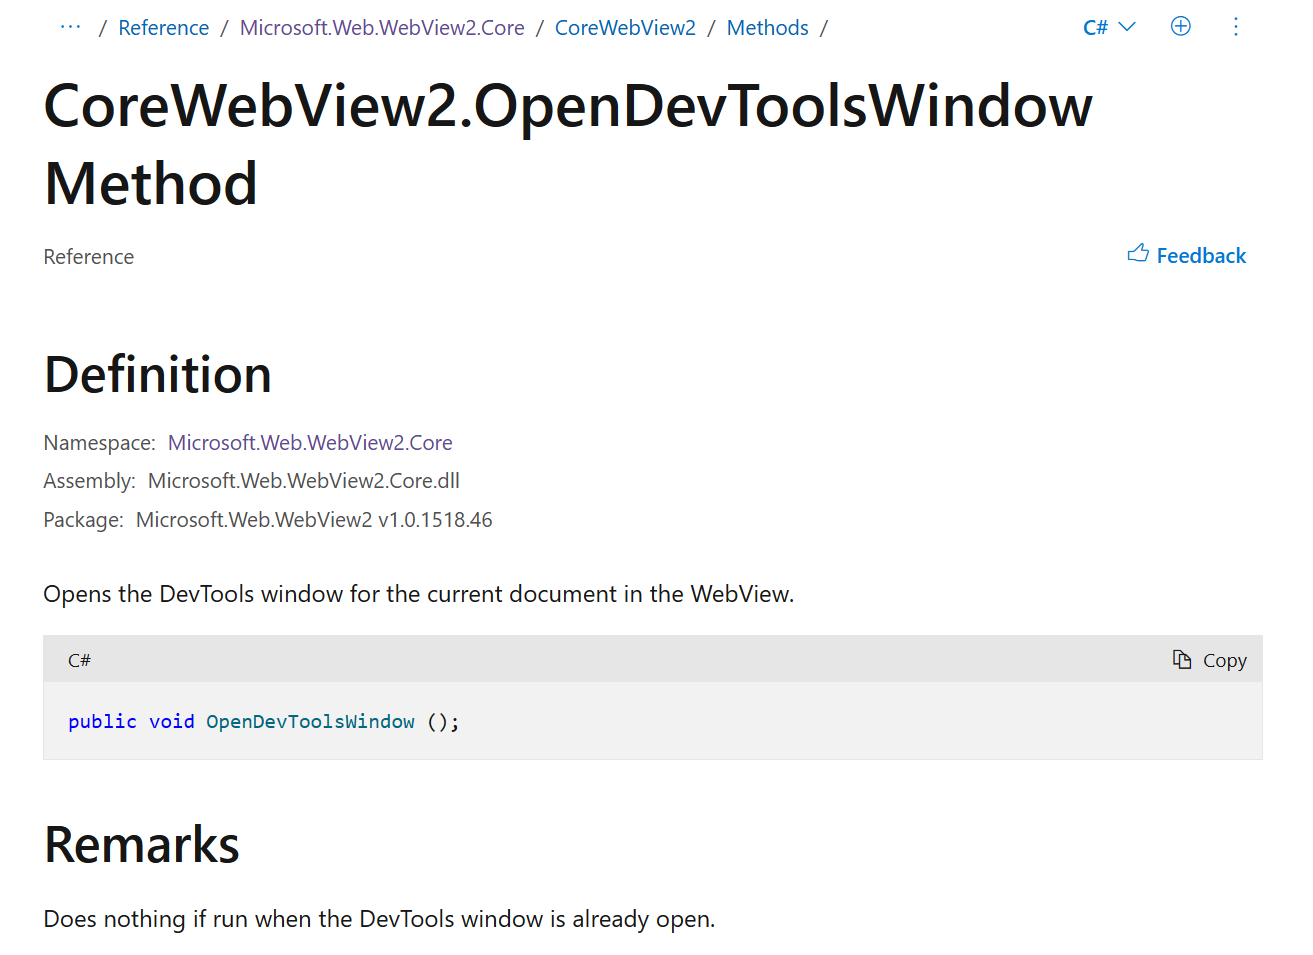Screen dimensions: 1313x955
Task: Open the C# language selector dropdown
Action: pyautogui.click(x=1109, y=27)
